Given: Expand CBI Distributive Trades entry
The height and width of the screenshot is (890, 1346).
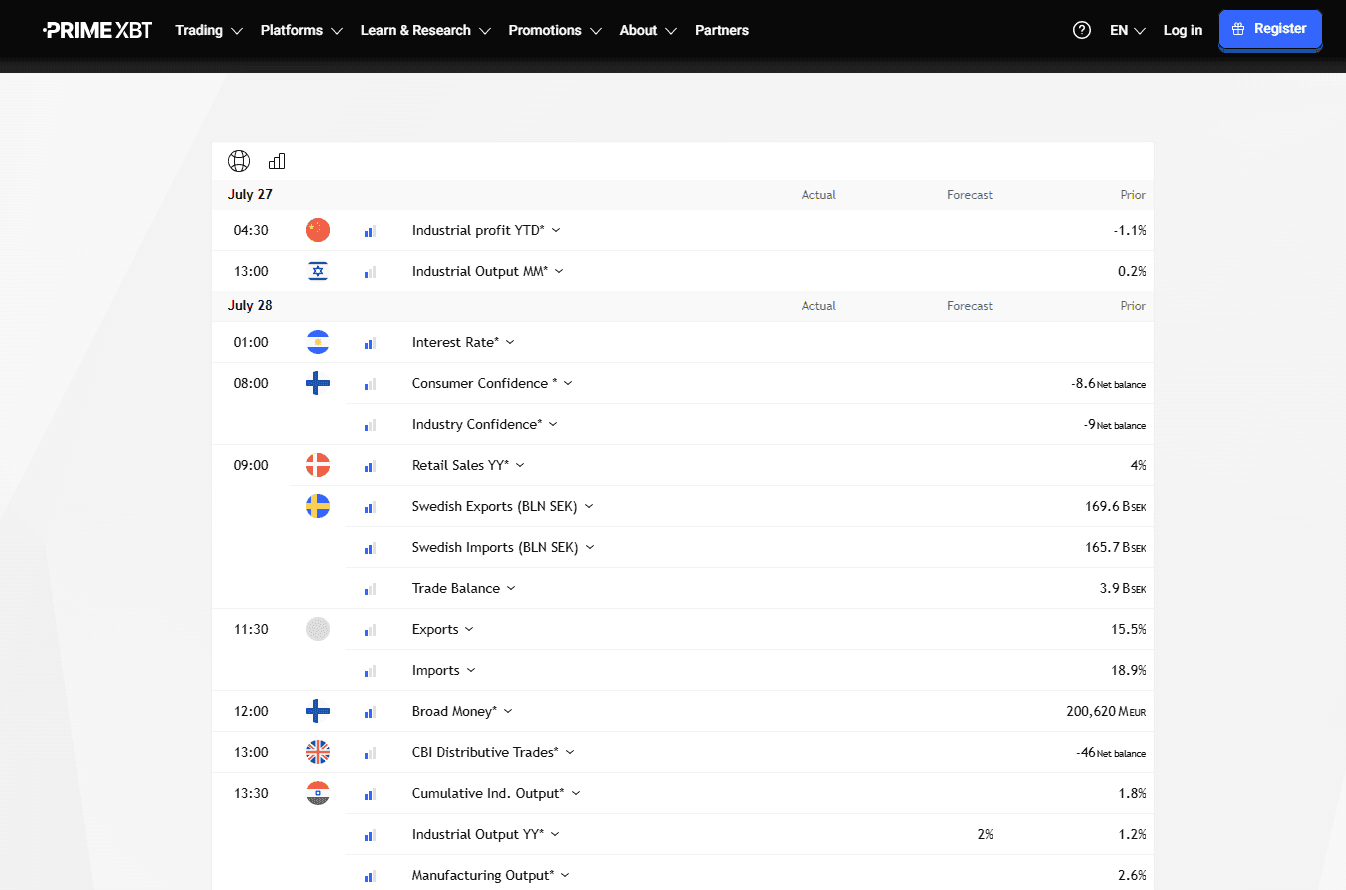Looking at the screenshot, I should coord(493,752).
